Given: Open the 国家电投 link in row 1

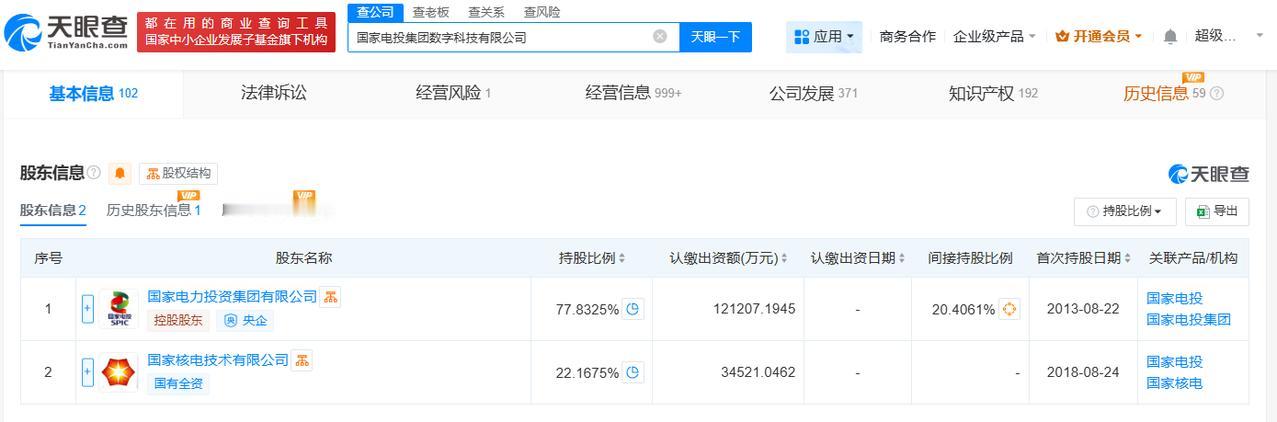Looking at the screenshot, I should [1174, 298].
